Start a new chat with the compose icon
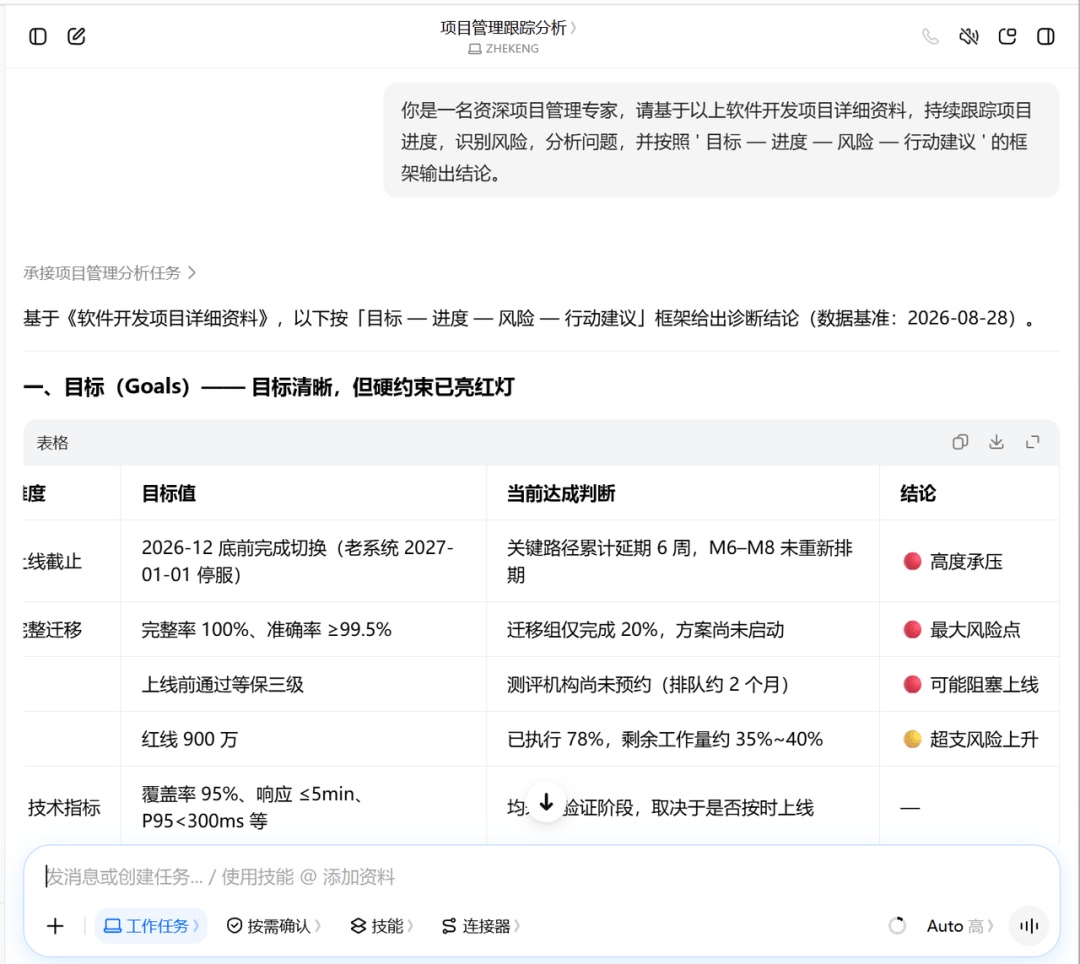The image size is (1080, 964). tap(76, 36)
